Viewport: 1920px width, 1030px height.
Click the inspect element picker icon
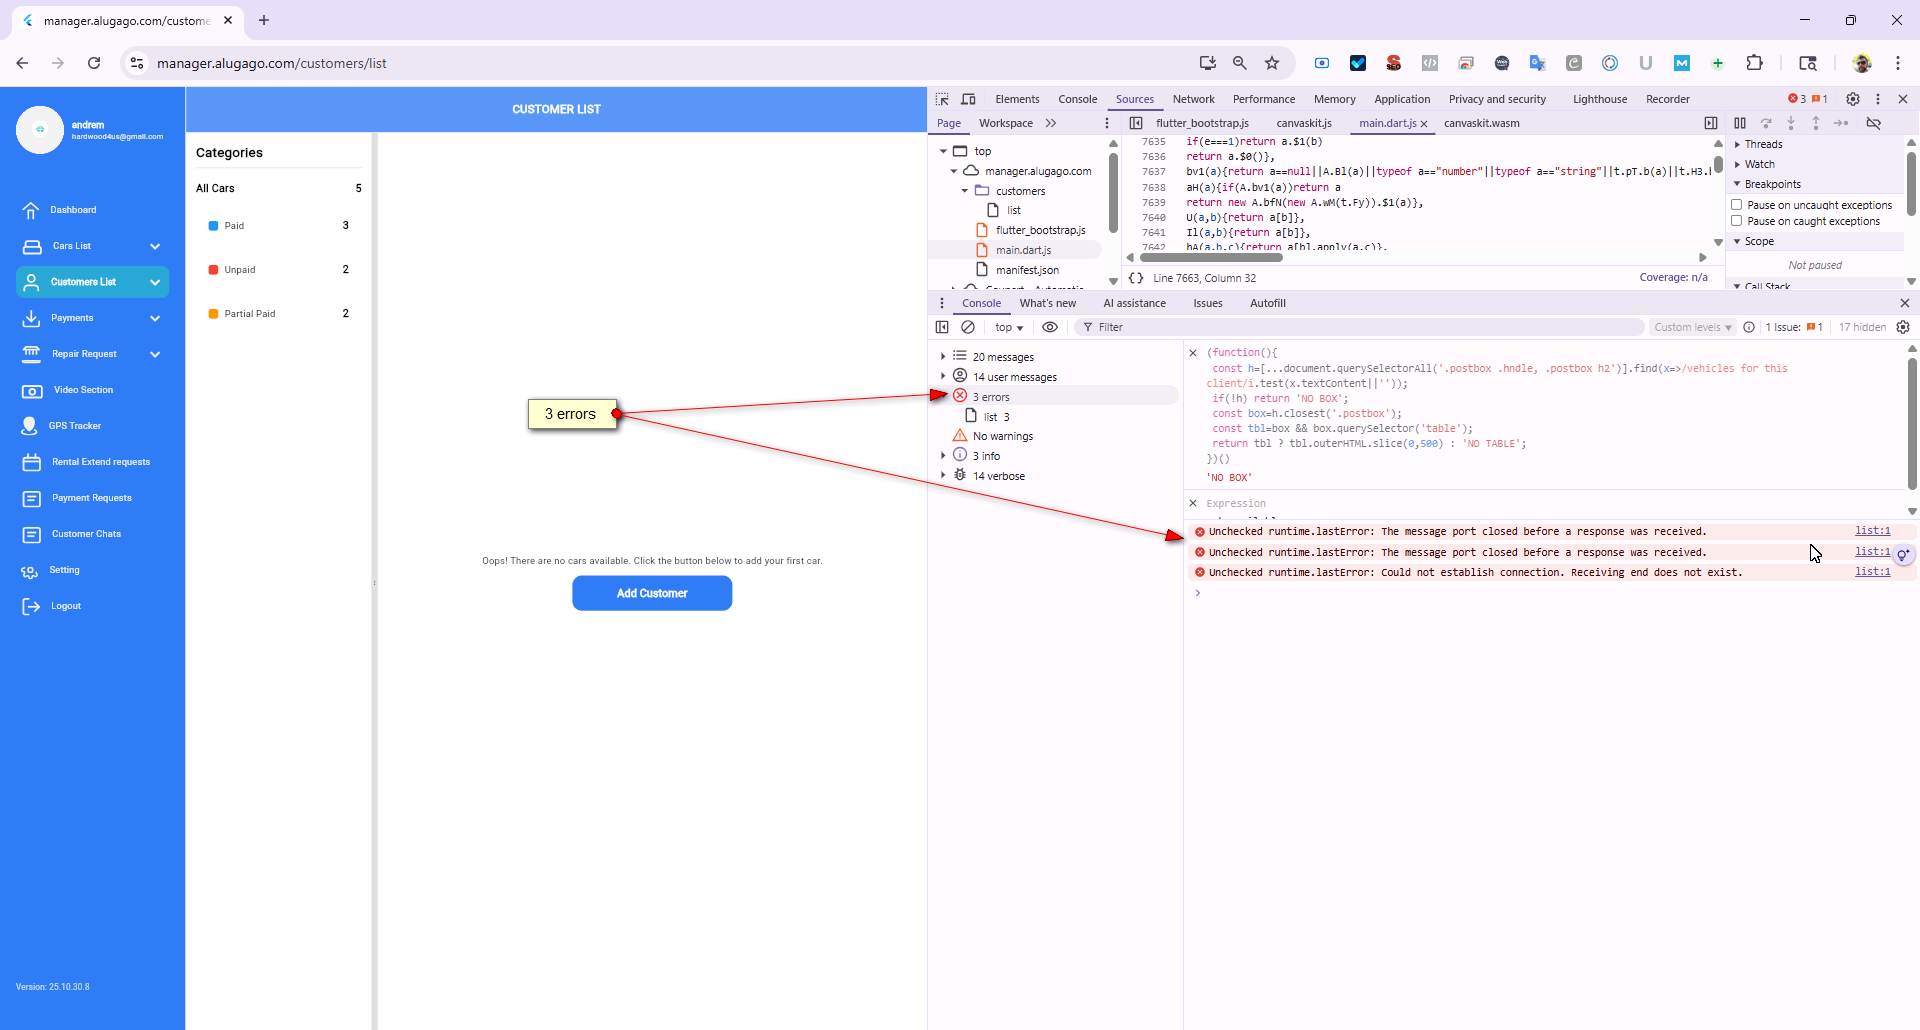942,99
